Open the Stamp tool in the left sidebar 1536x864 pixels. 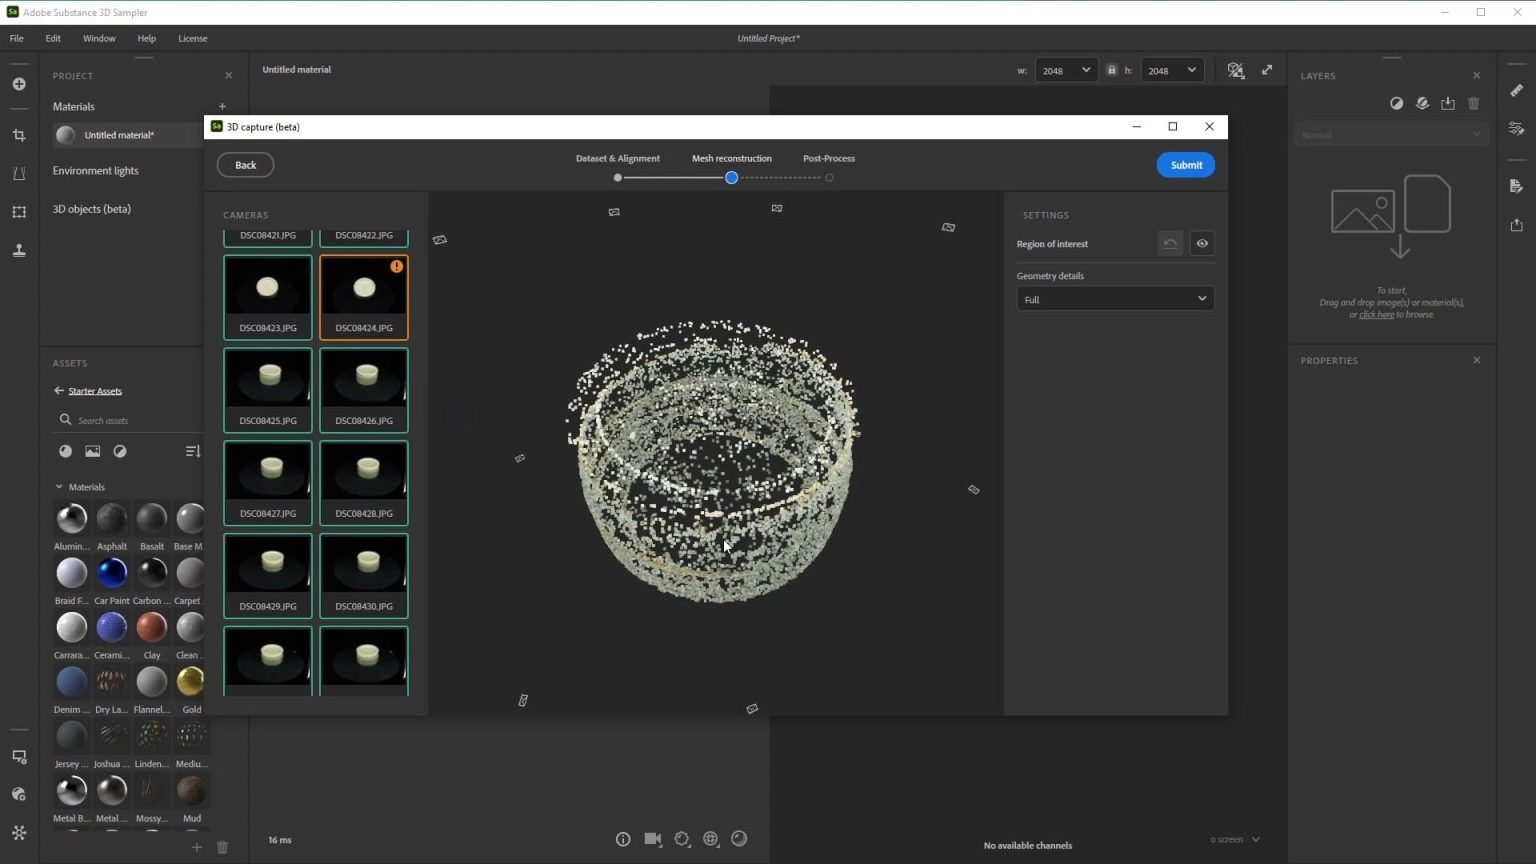coord(18,250)
